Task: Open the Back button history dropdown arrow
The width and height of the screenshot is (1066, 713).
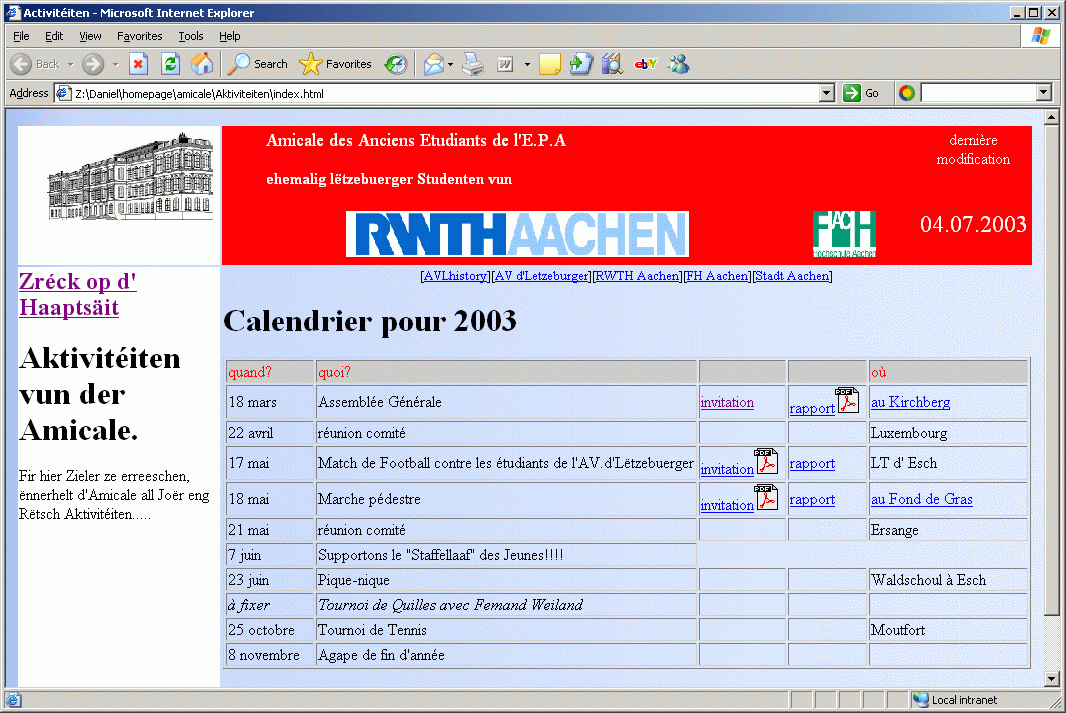Action: 70,65
